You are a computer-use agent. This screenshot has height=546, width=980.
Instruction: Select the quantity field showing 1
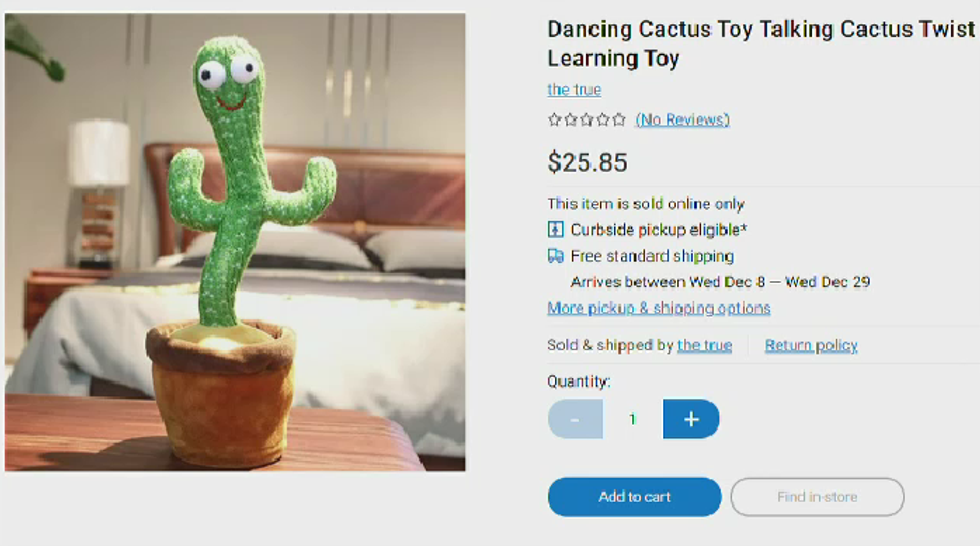coord(633,419)
